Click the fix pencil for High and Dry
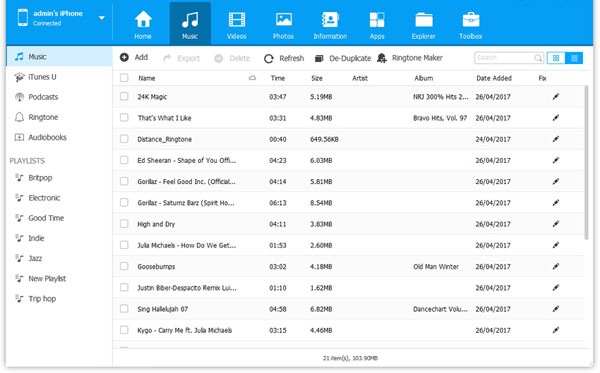600x373 pixels. point(556,224)
